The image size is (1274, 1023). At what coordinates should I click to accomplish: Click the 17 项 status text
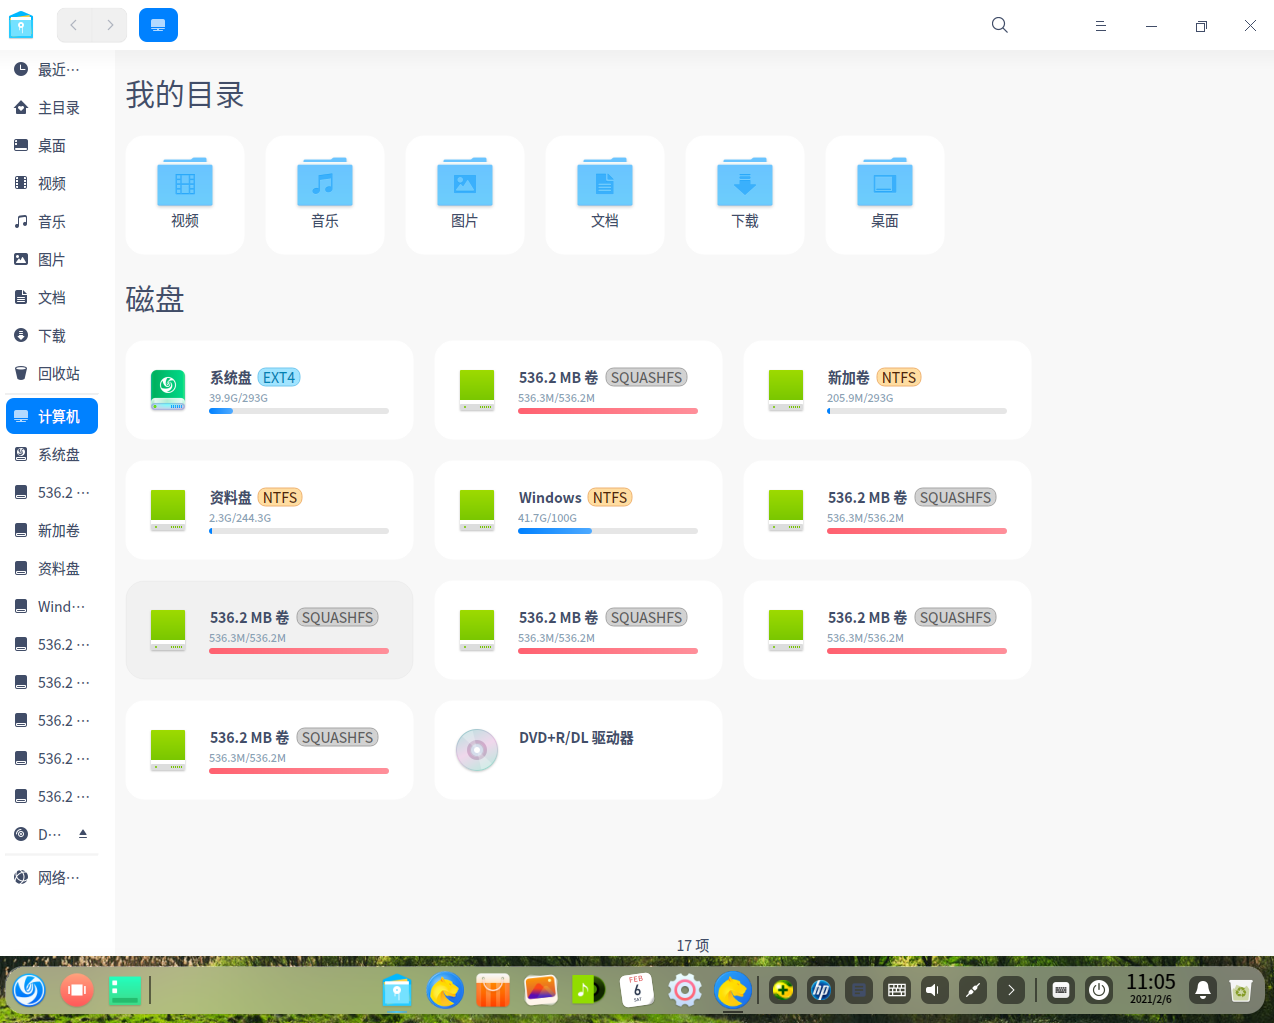click(x=693, y=945)
